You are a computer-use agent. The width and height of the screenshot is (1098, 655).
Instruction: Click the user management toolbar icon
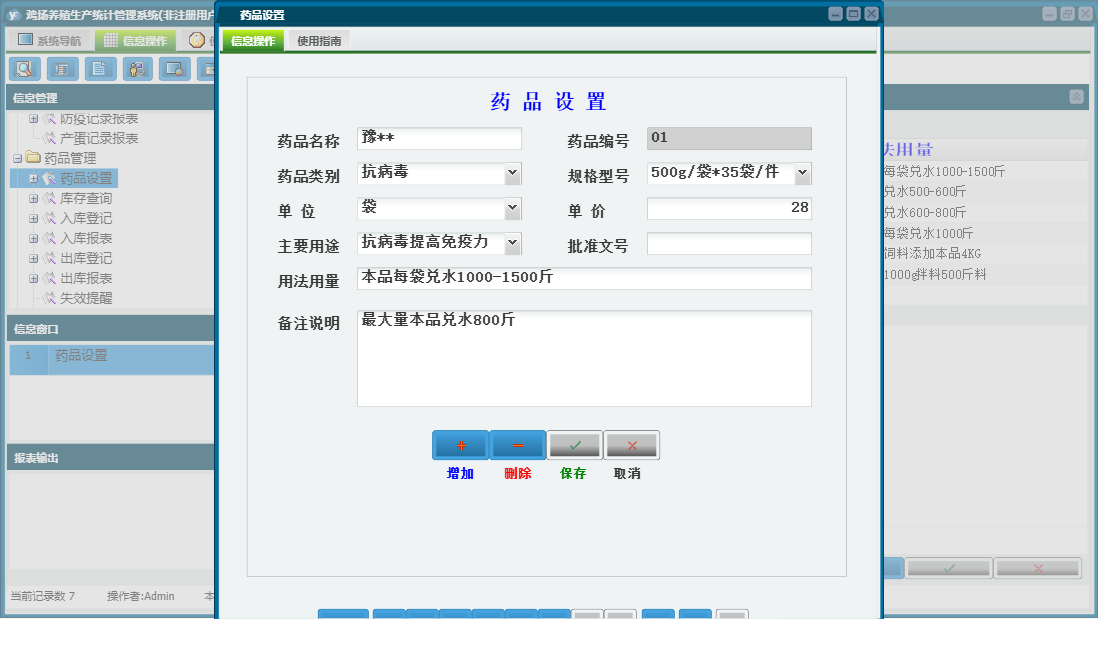[x=137, y=69]
